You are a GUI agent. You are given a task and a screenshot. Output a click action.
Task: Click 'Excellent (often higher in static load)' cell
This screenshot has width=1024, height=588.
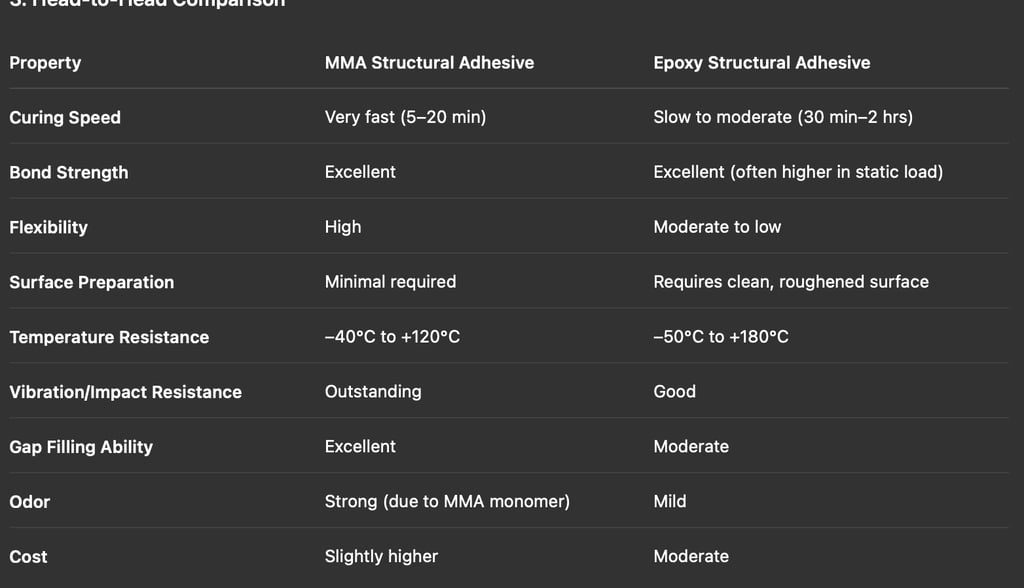pyautogui.click(x=797, y=173)
